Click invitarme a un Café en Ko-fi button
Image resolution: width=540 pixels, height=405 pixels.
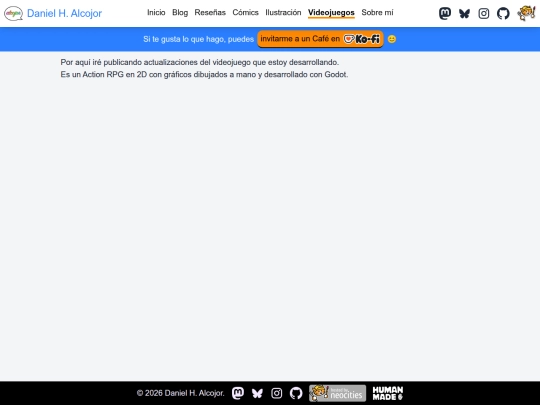coord(320,39)
